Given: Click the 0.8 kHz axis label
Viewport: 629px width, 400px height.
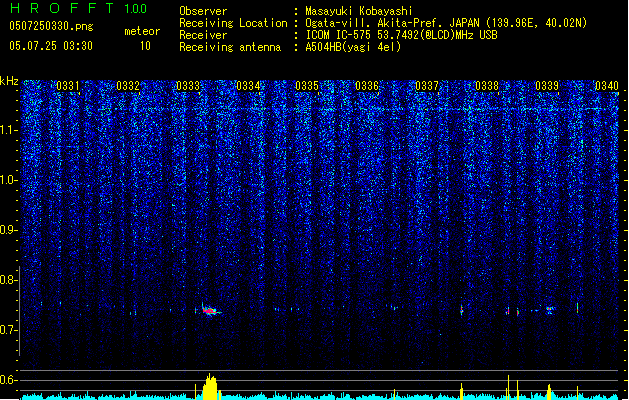Looking at the screenshot, I should [x=9, y=280].
